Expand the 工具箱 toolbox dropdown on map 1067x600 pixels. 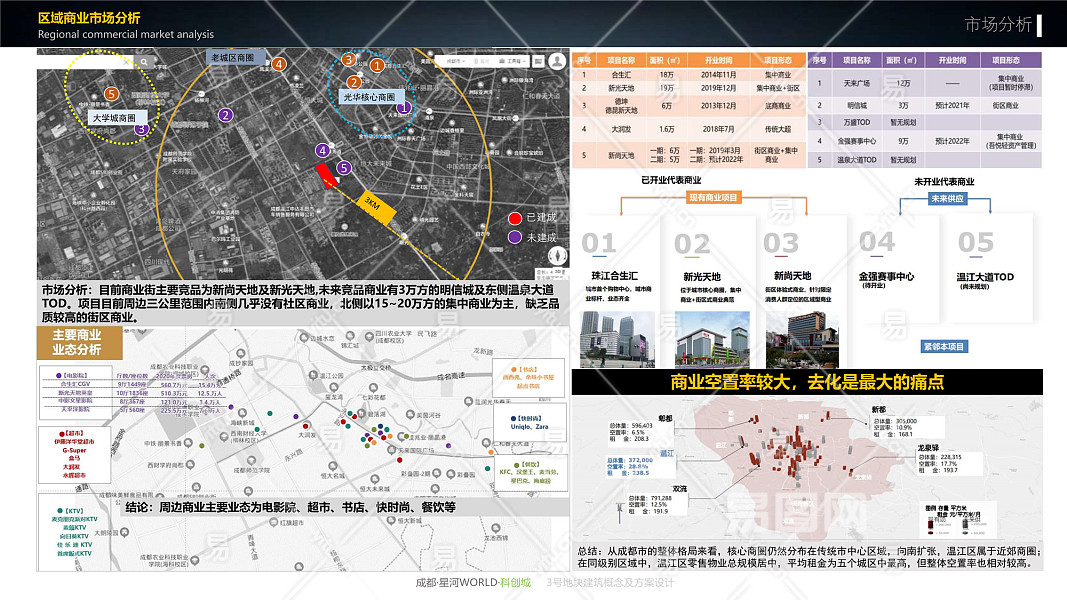(514, 61)
